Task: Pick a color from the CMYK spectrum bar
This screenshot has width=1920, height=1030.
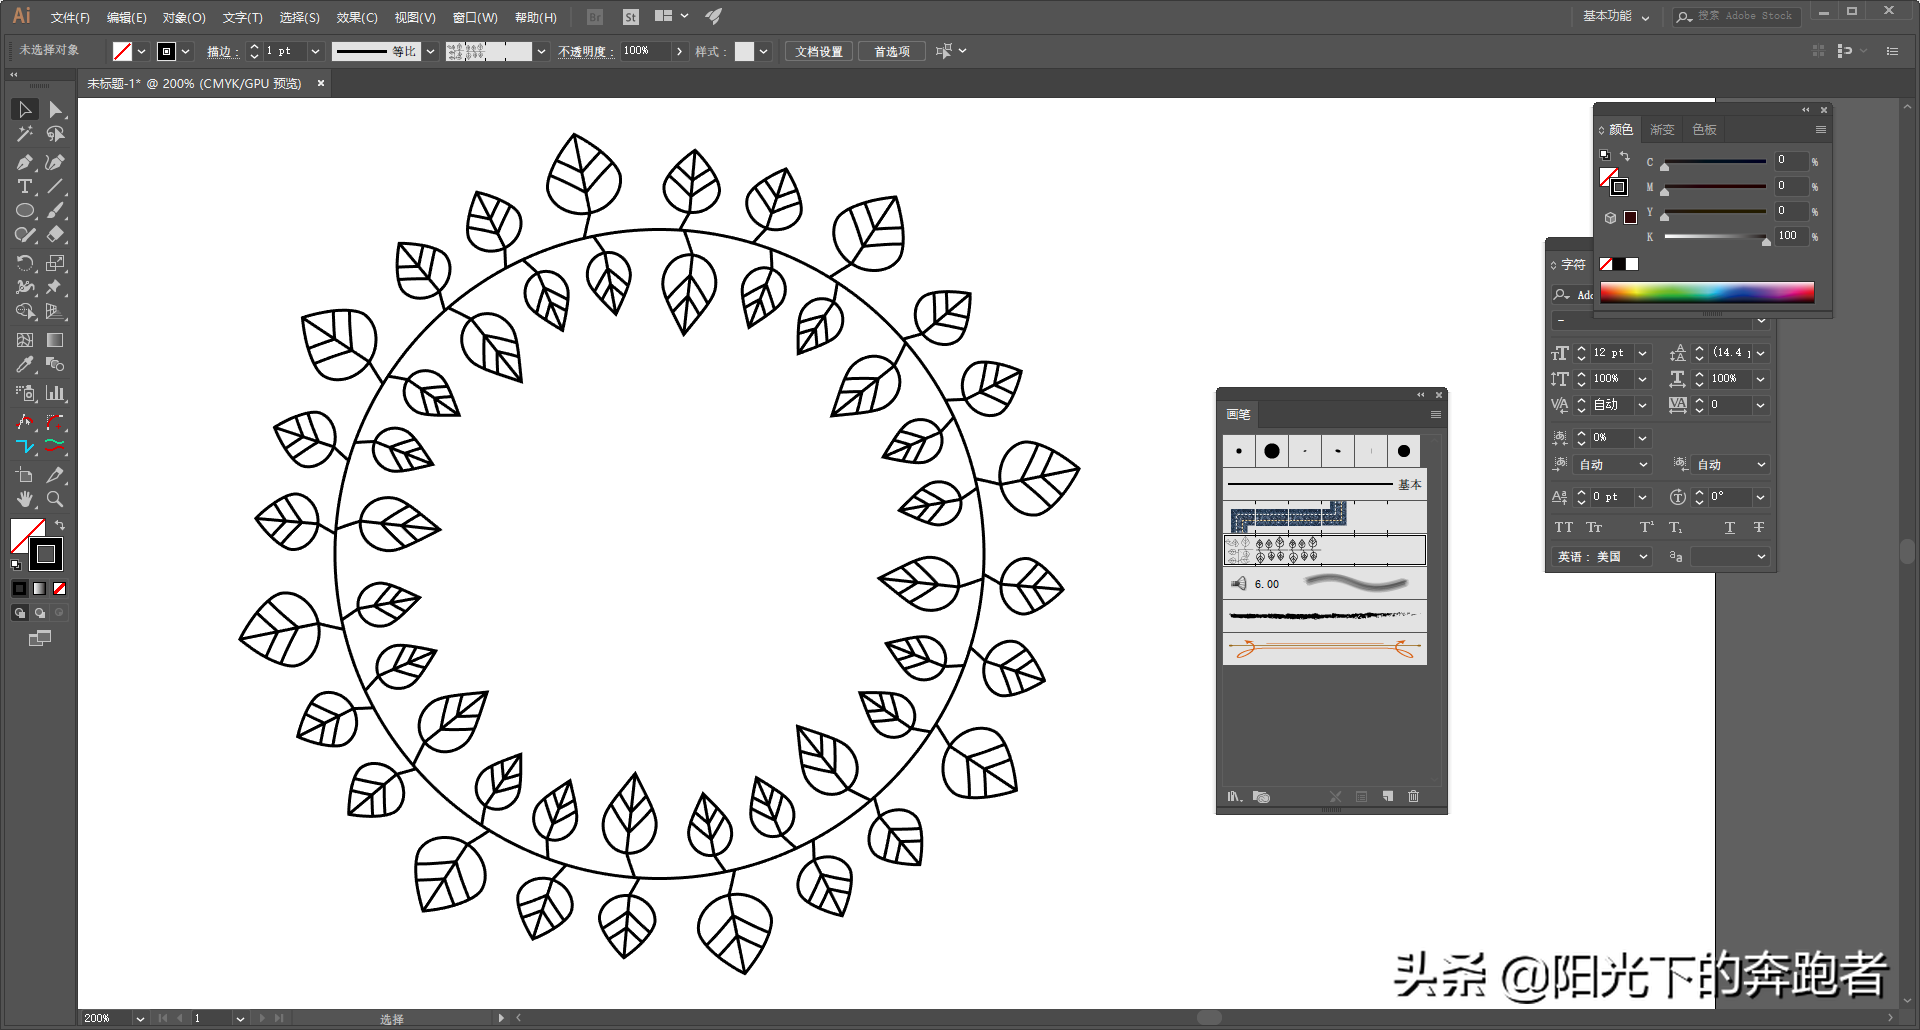Action: pyautogui.click(x=1707, y=292)
